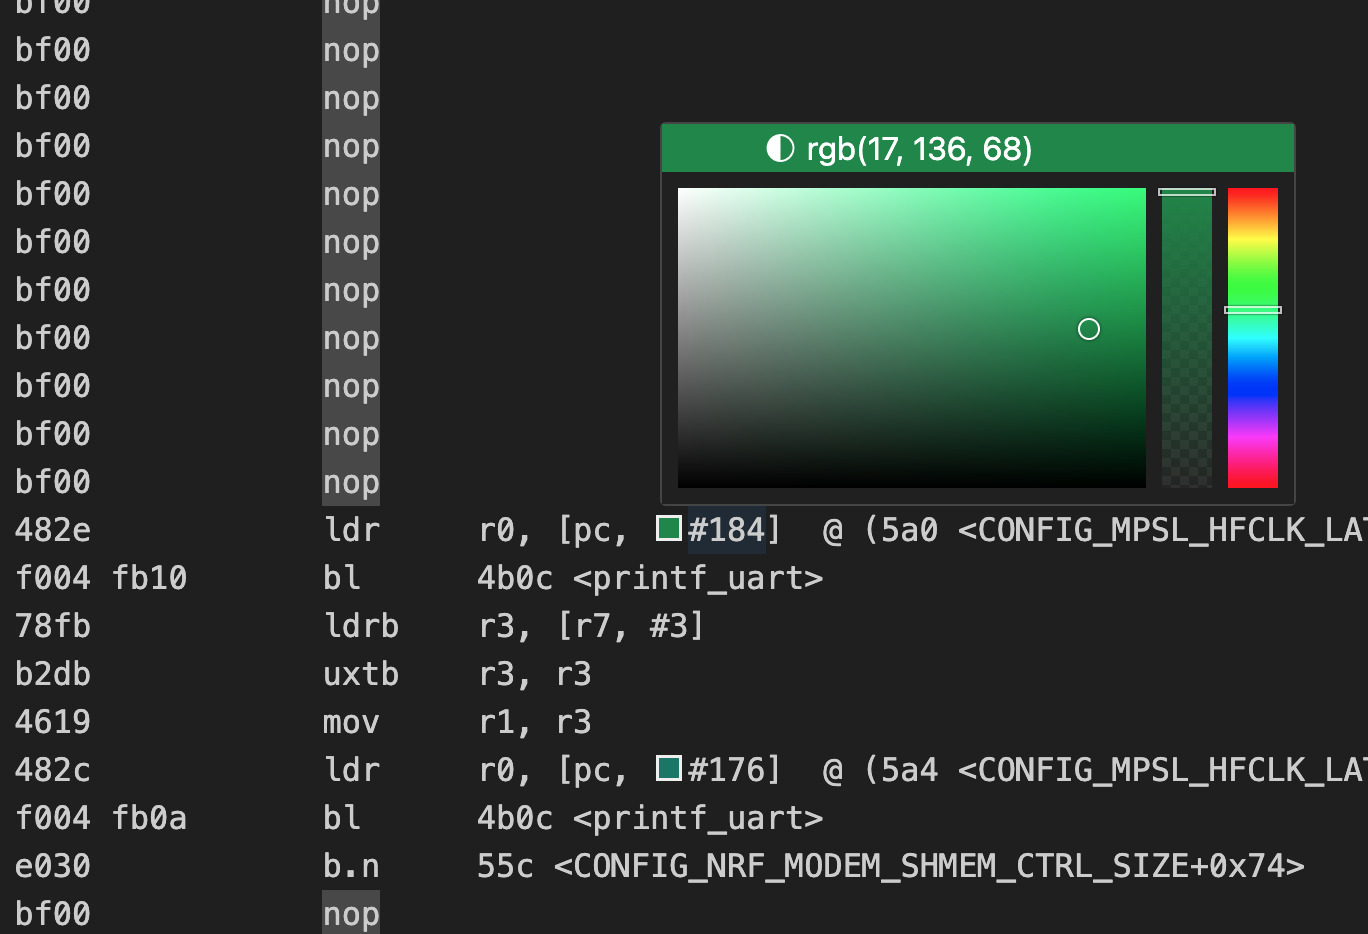Image resolution: width=1368 pixels, height=934 pixels.
Task: Click the highlighted #184 operand text
Action: [x=726, y=530]
